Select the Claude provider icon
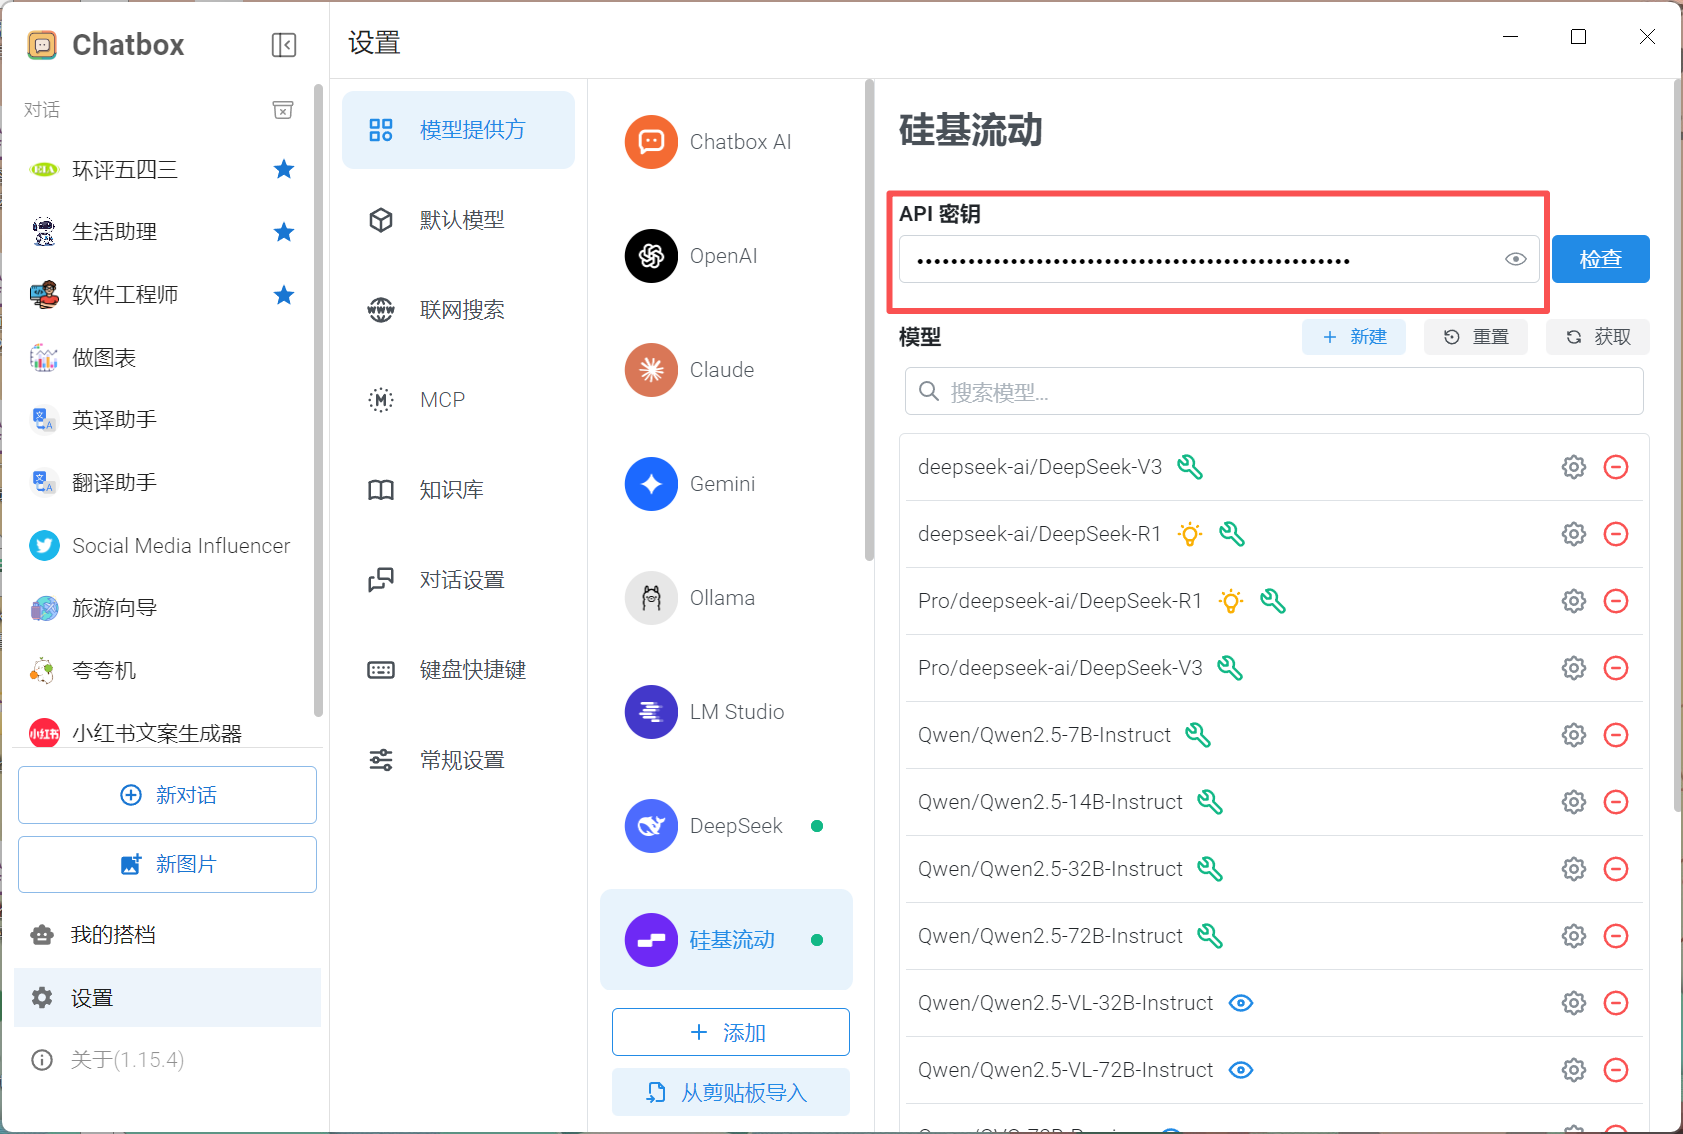1683x1134 pixels. 651,370
